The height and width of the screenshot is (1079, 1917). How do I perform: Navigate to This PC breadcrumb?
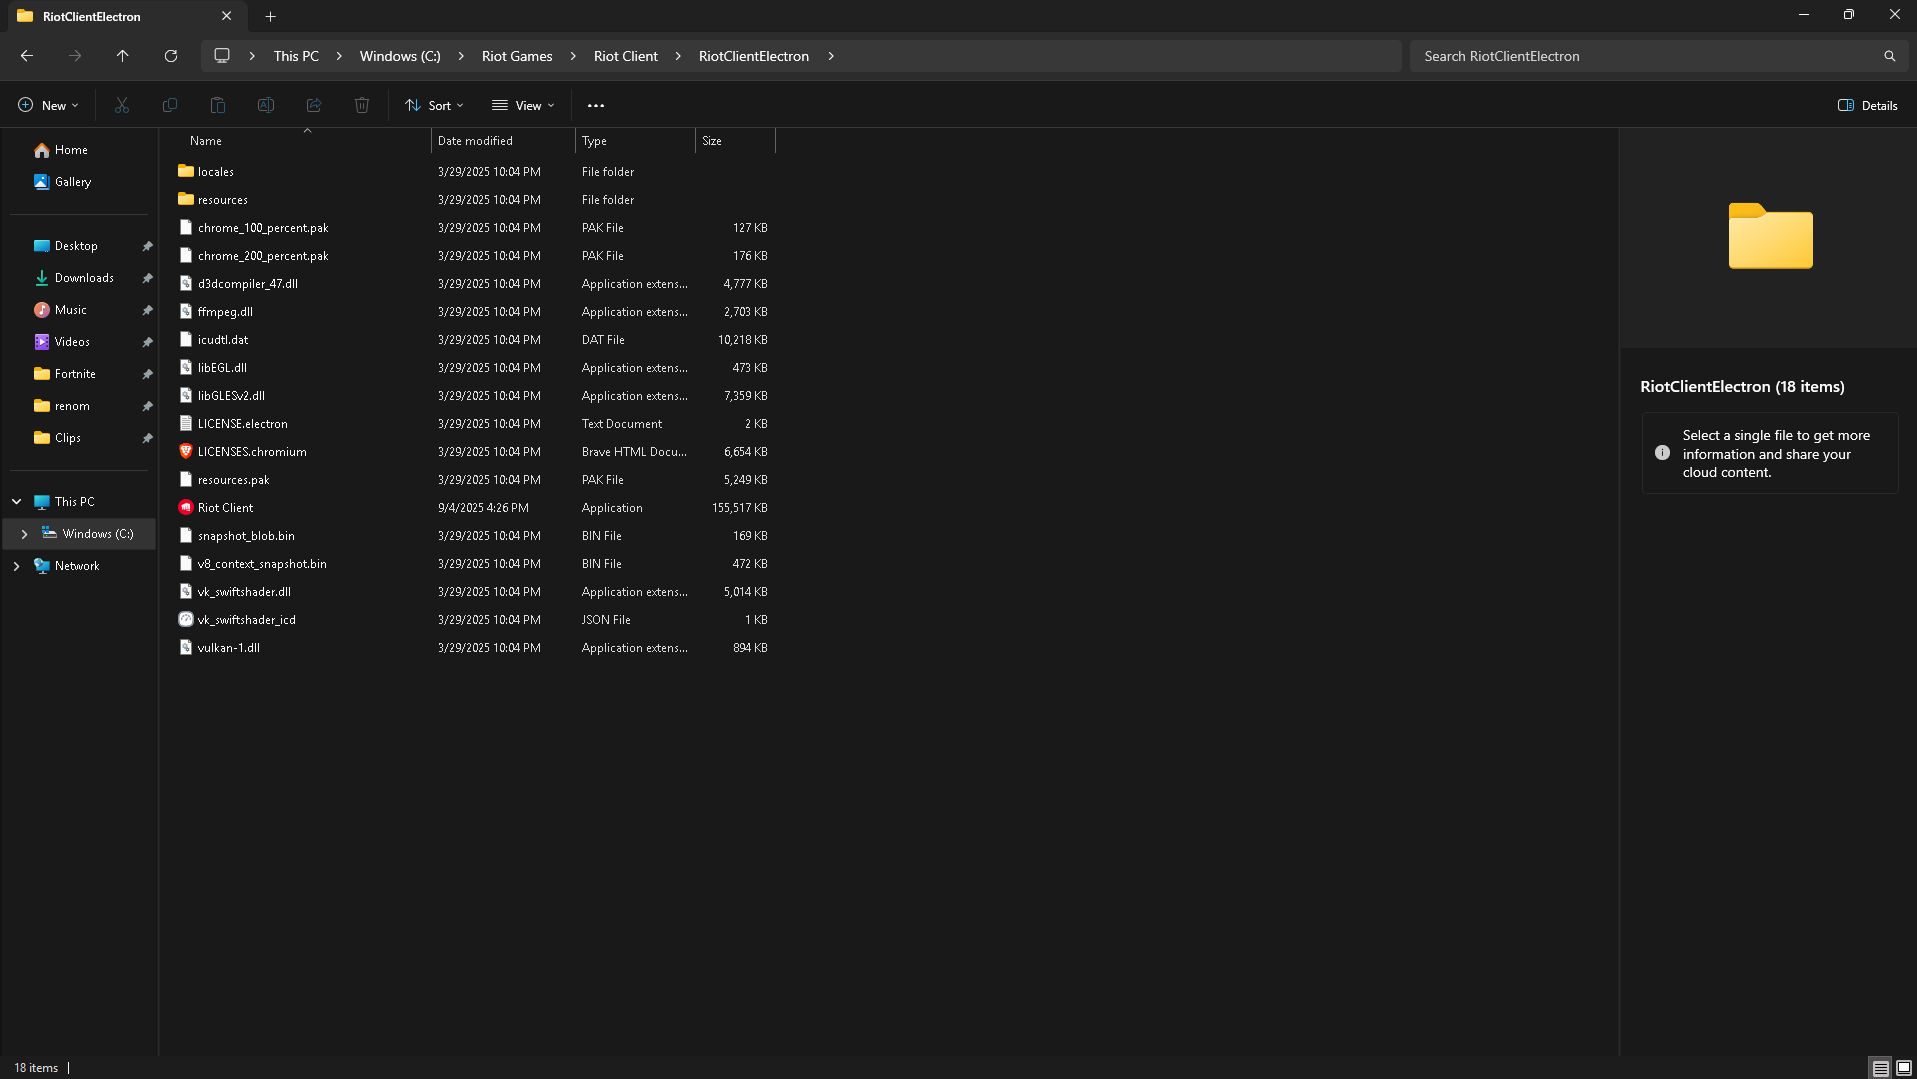(296, 56)
